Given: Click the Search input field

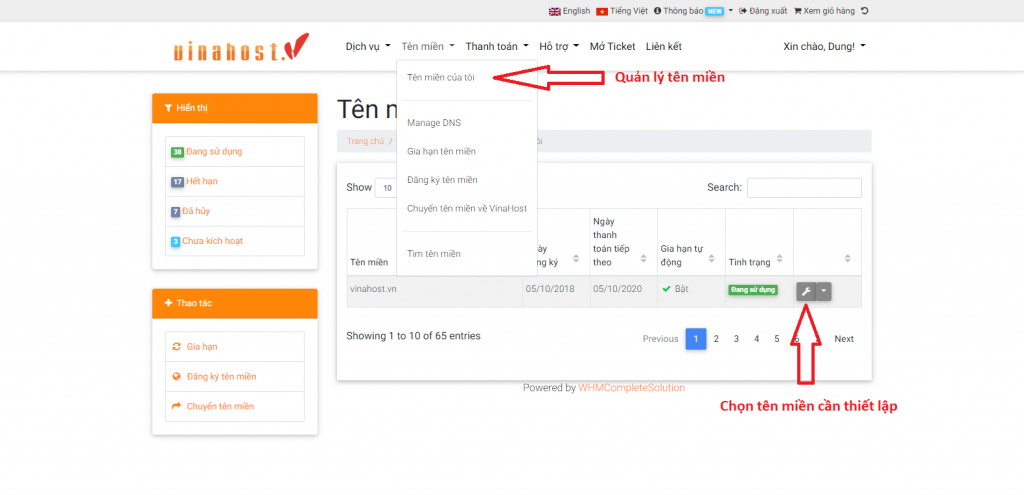Looking at the screenshot, I should (803, 188).
